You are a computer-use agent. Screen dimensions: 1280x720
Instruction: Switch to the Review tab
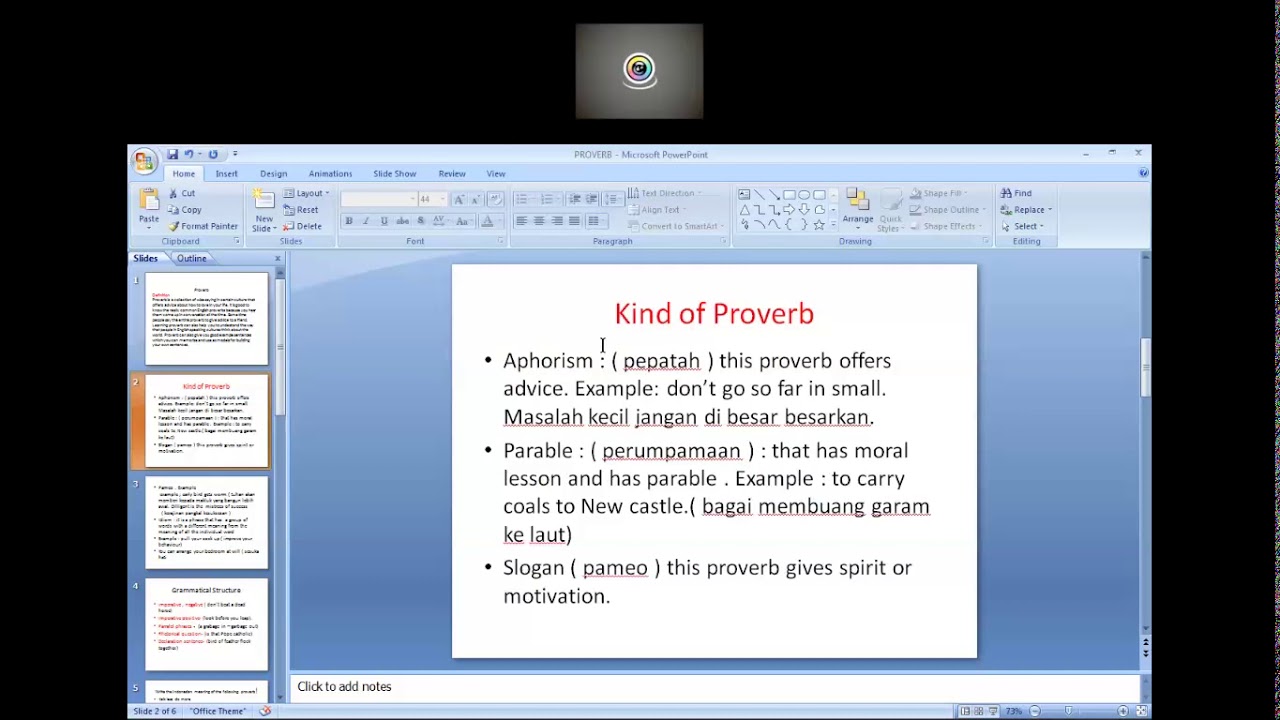tap(452, 174)
